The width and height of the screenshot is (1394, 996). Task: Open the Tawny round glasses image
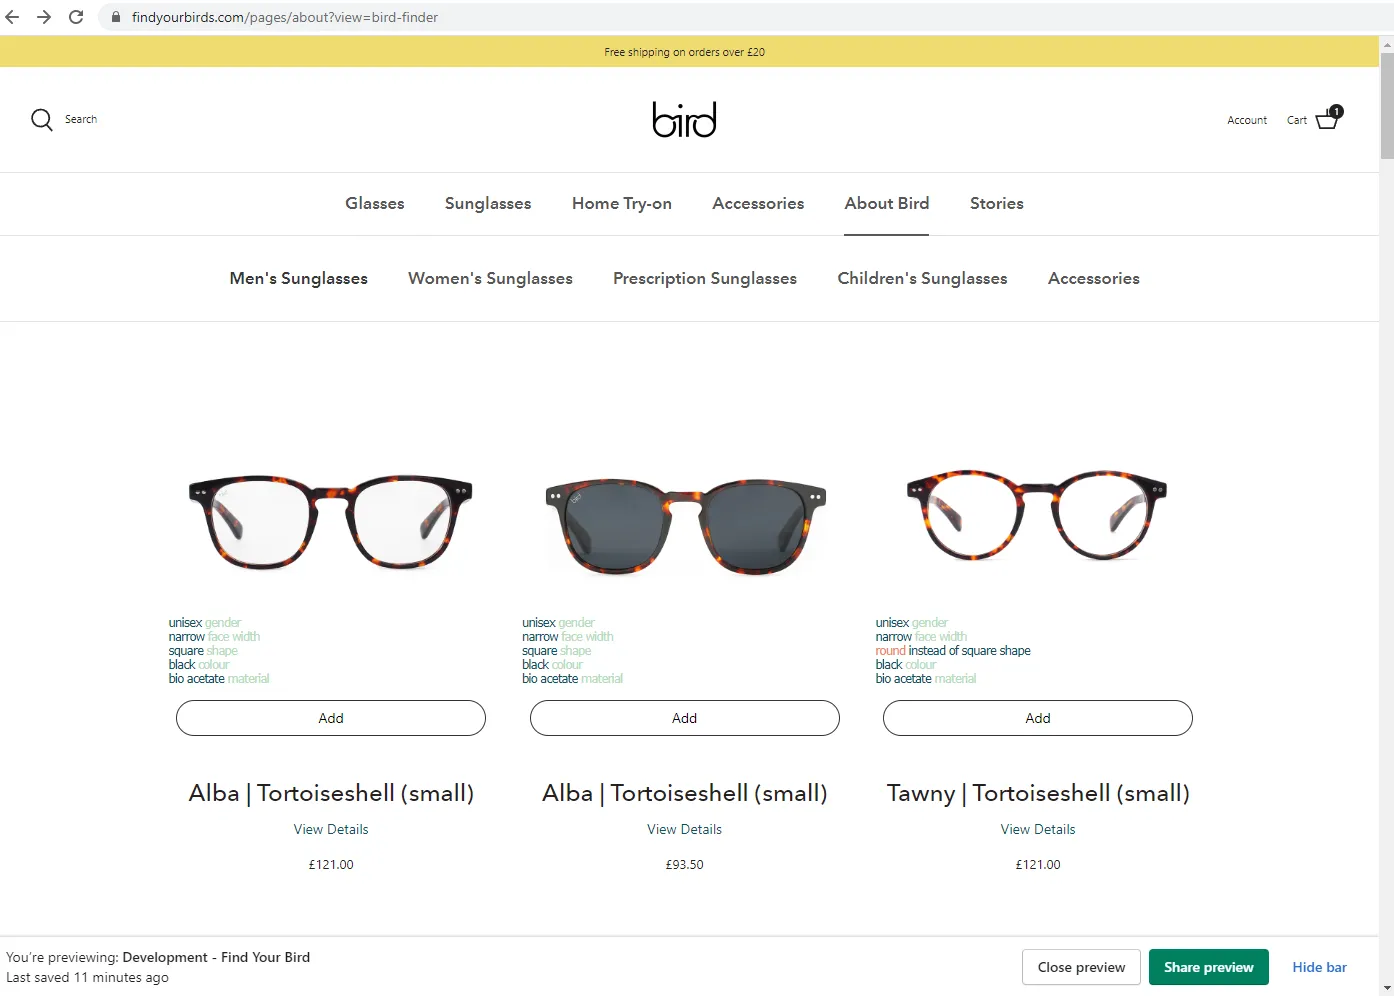pyautogui.click(x=1037, y=514)
